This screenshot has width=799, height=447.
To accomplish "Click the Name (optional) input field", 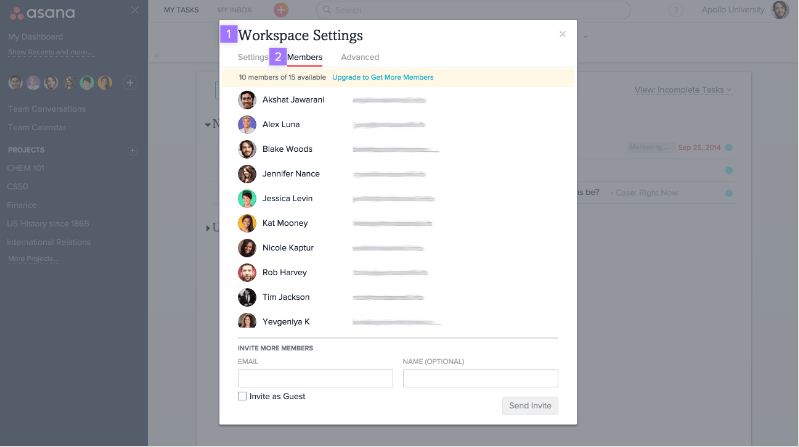I will (x=480, y=378).
